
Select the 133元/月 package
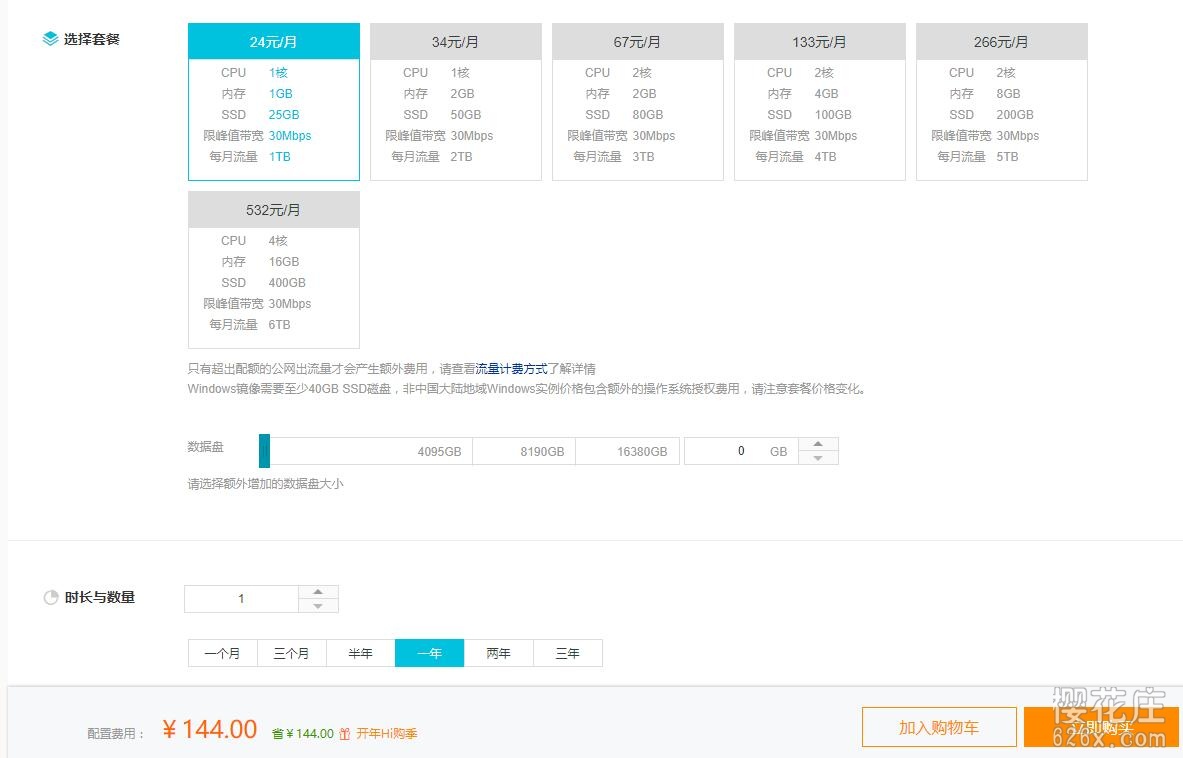pos(819,102)
